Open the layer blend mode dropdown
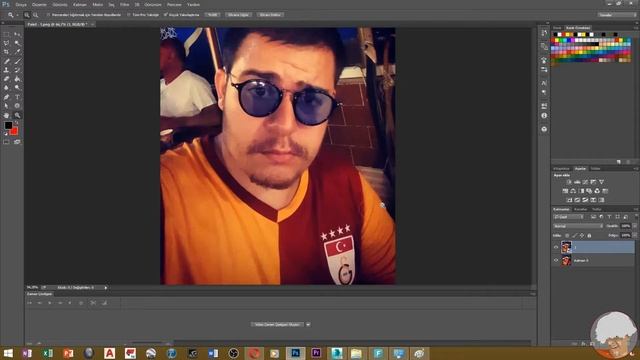Viewport: 640px width, 360px height. [x=578, y=226]
